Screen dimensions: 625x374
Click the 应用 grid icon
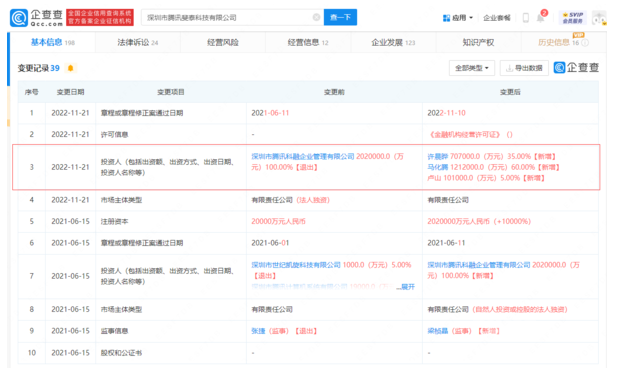446,18
